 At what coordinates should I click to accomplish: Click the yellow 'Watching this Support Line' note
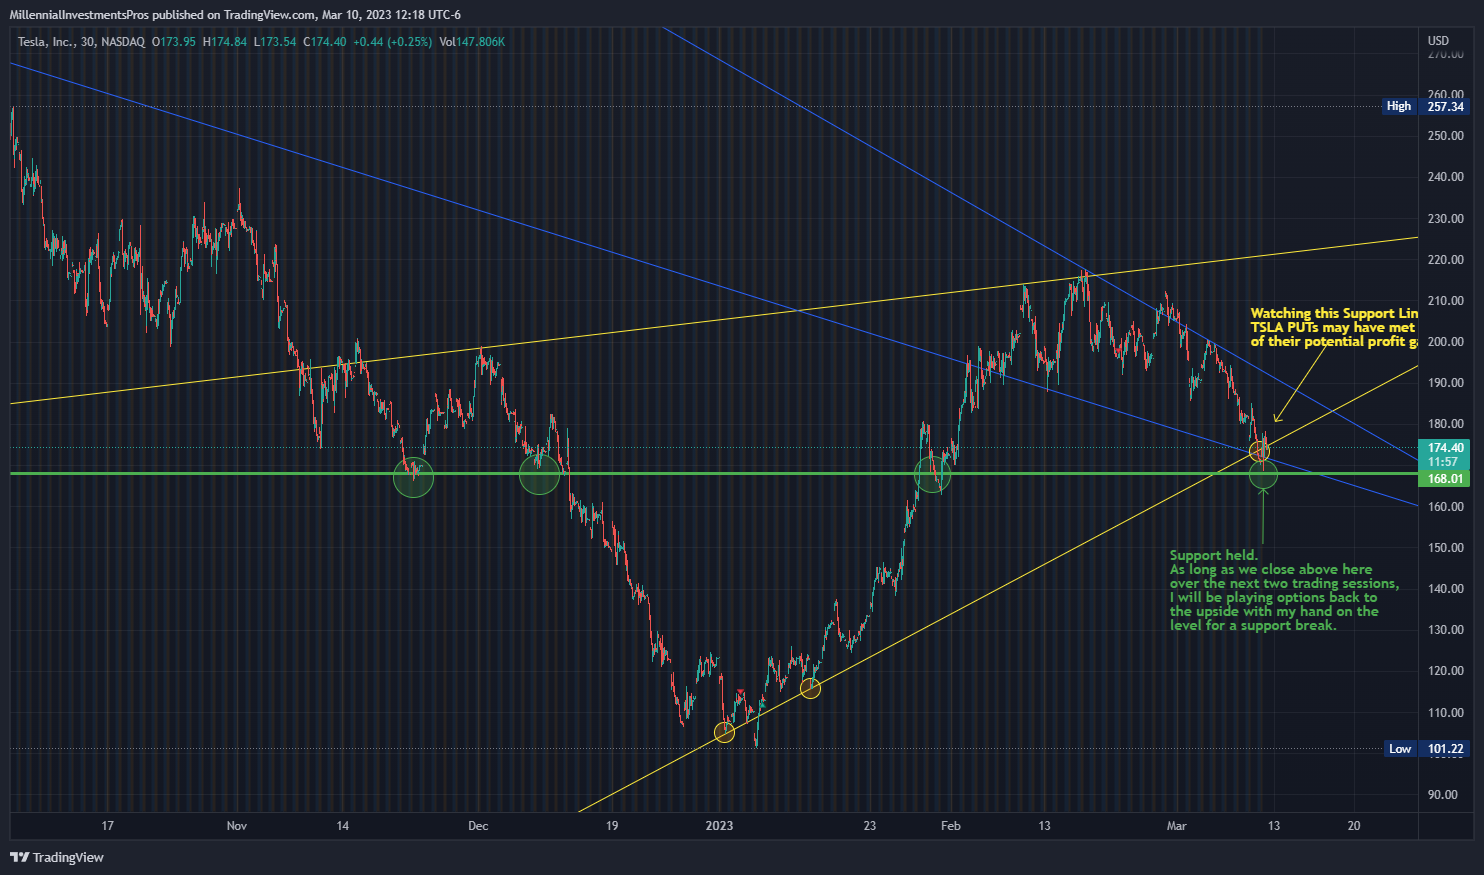pyautogui.click(x=1334, y=327)
